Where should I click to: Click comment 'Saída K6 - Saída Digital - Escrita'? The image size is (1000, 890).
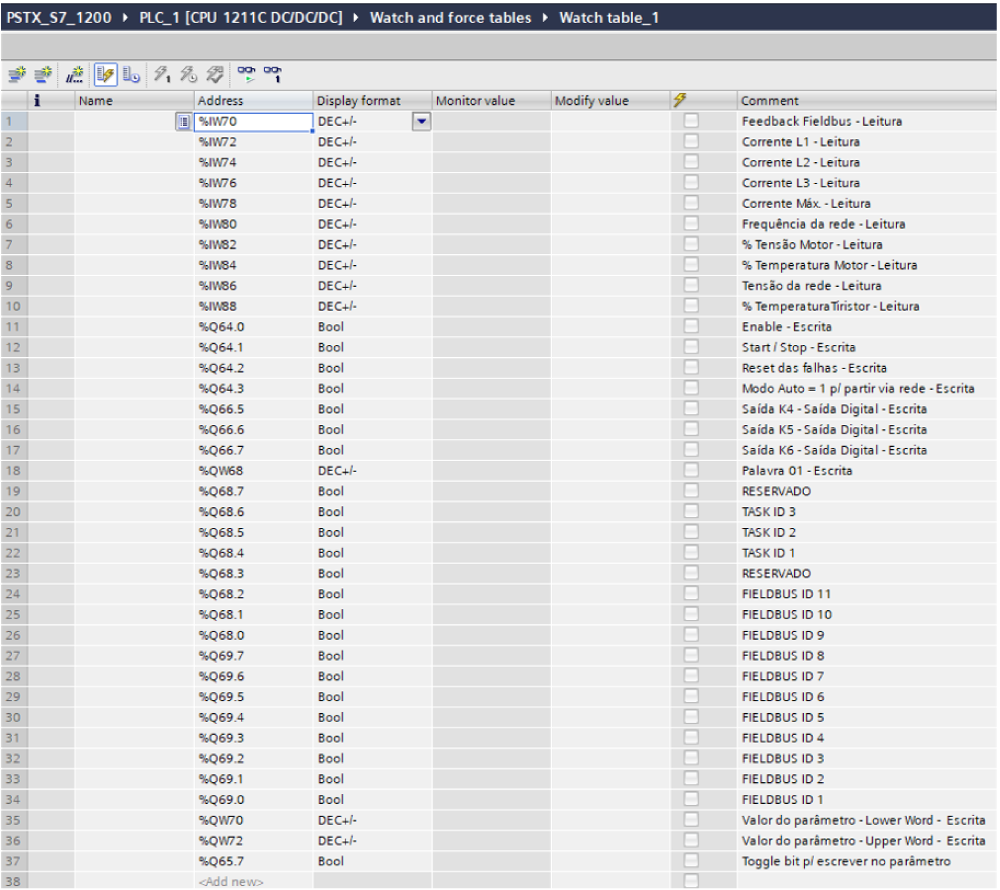pos(834,450)
